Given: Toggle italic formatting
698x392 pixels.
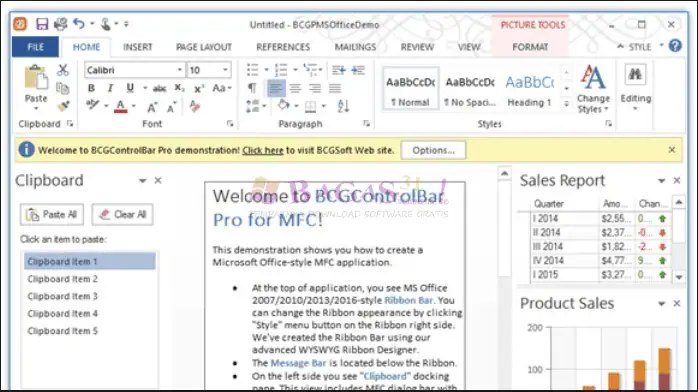Looking at the screenshot, I should [110, 88].
